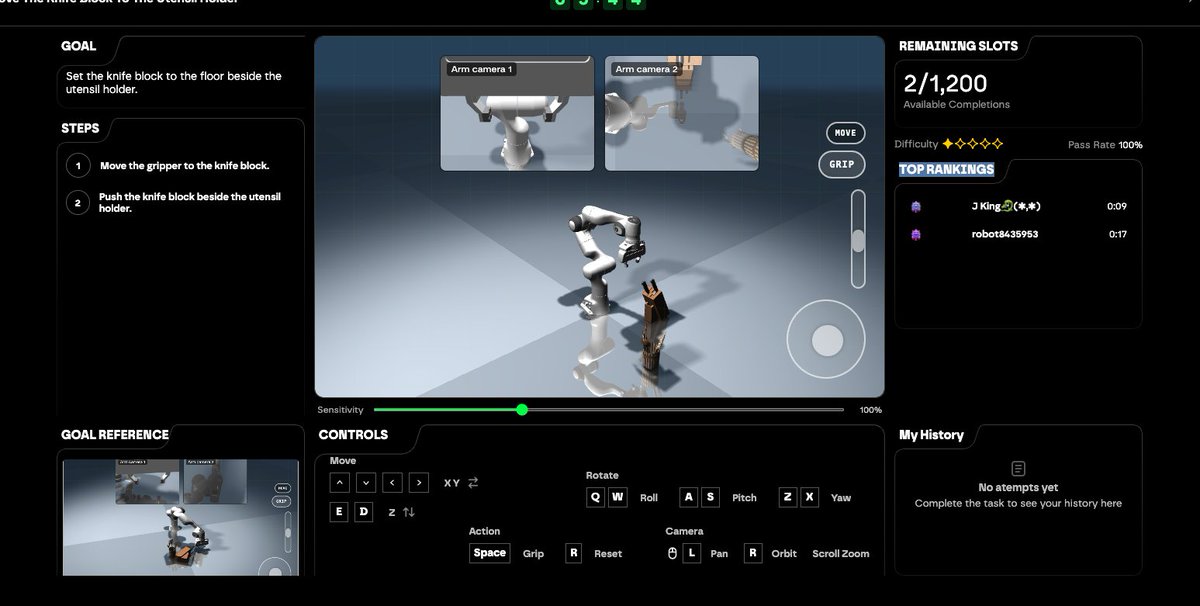Select the CONTROLS tab header
This screenshot has height=606, width=1200.
[x=353, y=435]
